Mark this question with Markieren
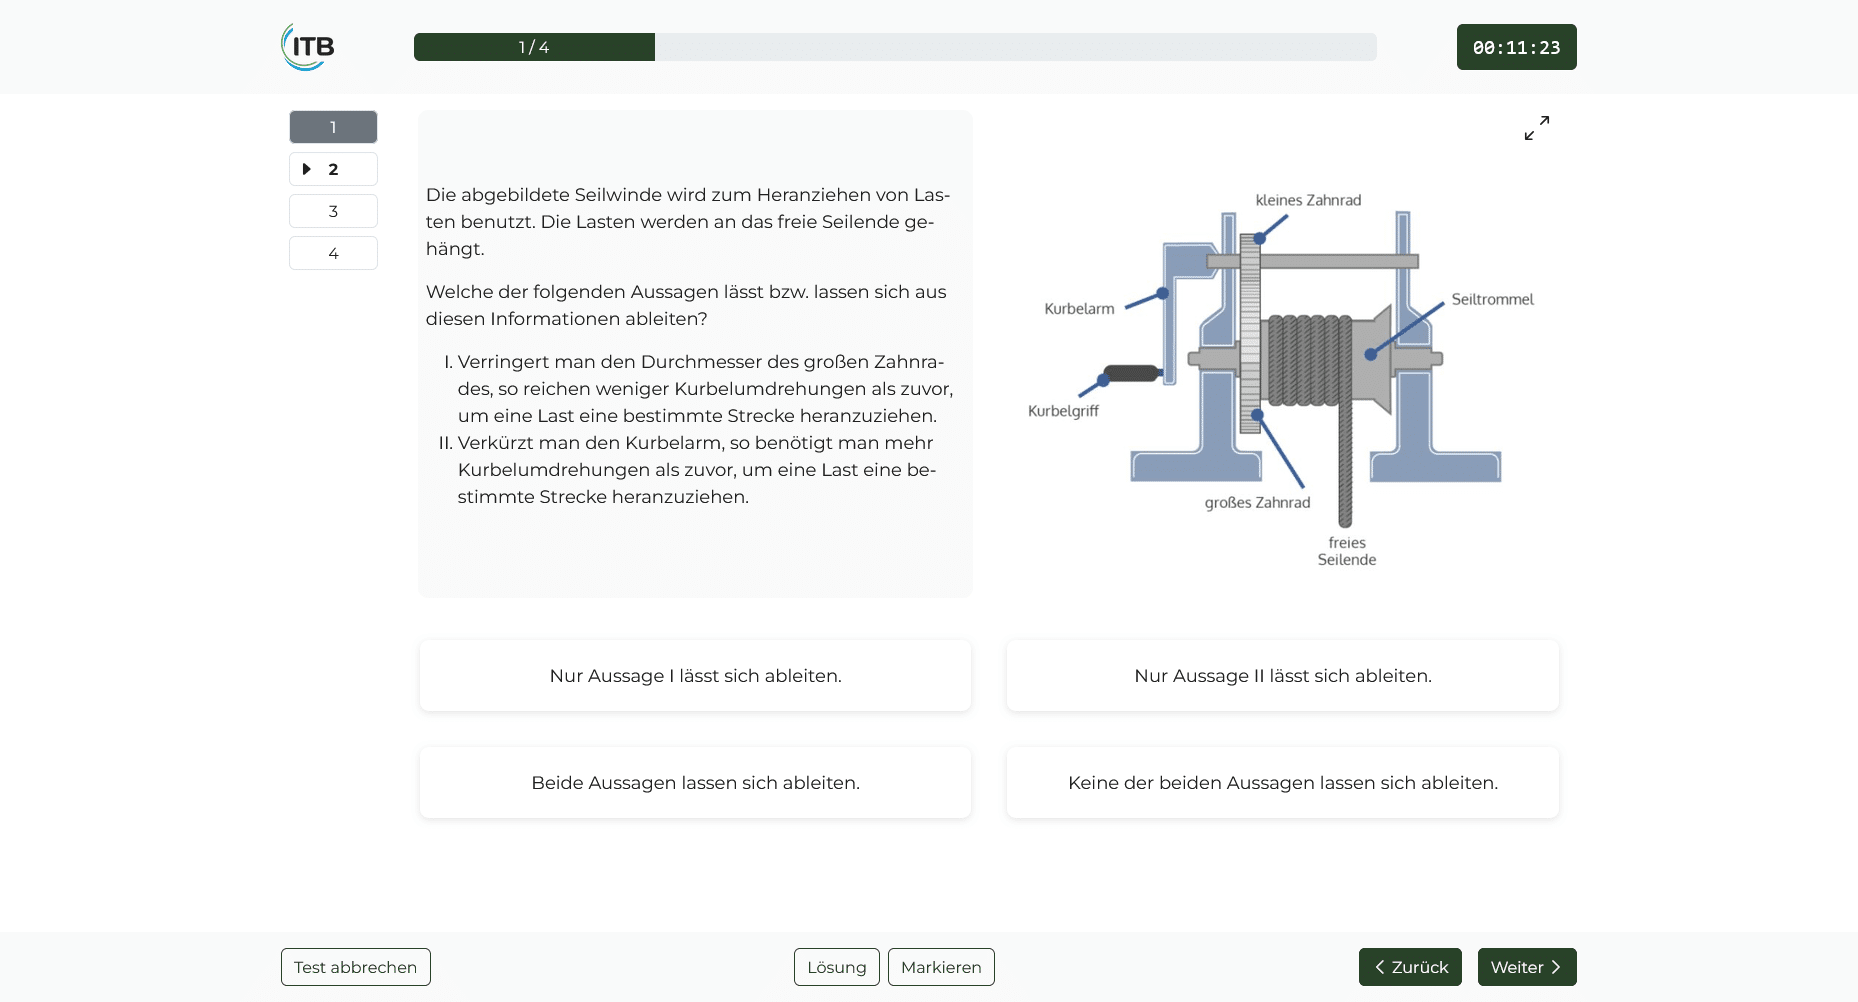The height and width of the screenshot is (1002, 1858). click(941, 967)
